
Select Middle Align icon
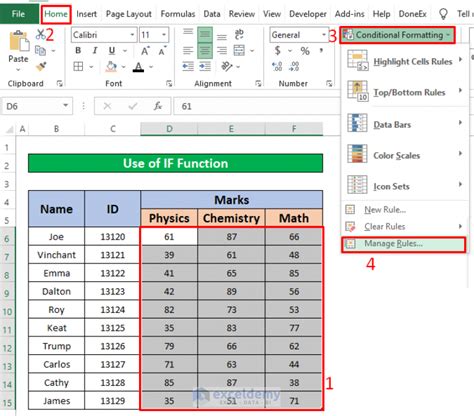[x=205, y=34]
